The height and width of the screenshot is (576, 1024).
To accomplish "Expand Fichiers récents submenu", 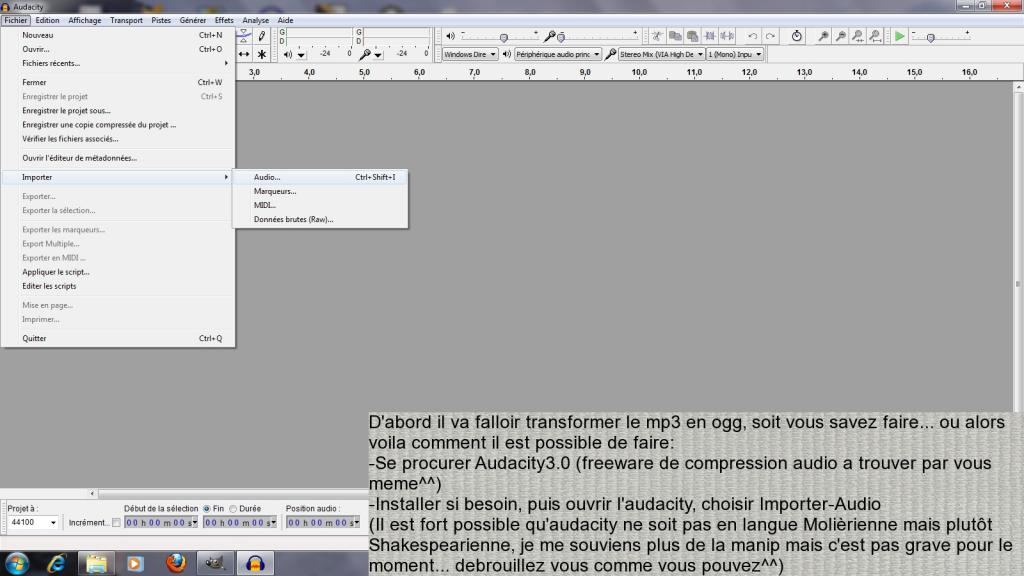I will click(118, 63).
